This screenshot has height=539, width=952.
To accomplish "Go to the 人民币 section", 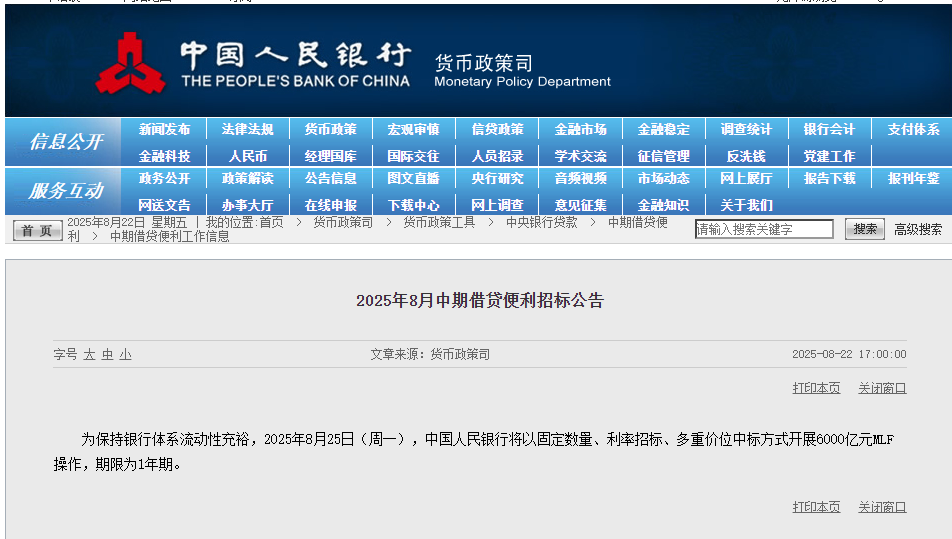I will (x=247, y=156).
